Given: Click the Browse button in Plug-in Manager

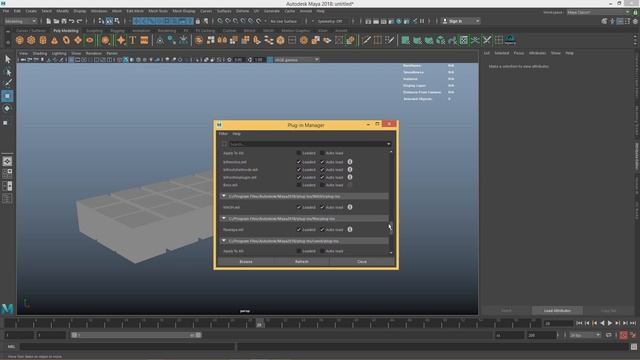Looking at the screenshot, I should pyautogui.click(x=246, y=261).
